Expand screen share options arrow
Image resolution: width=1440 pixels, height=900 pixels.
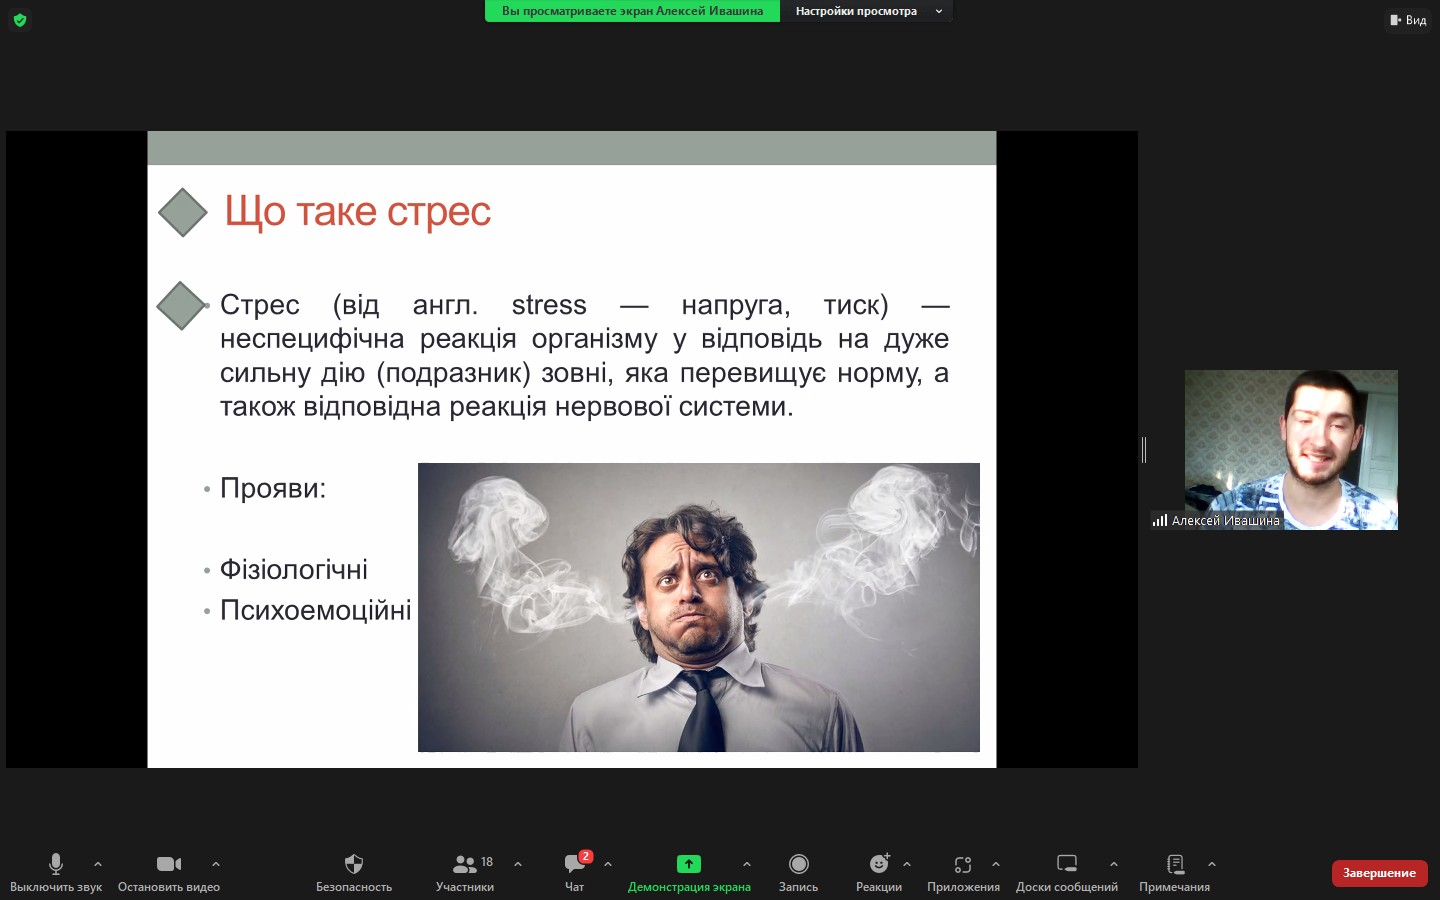coord(747,864)
